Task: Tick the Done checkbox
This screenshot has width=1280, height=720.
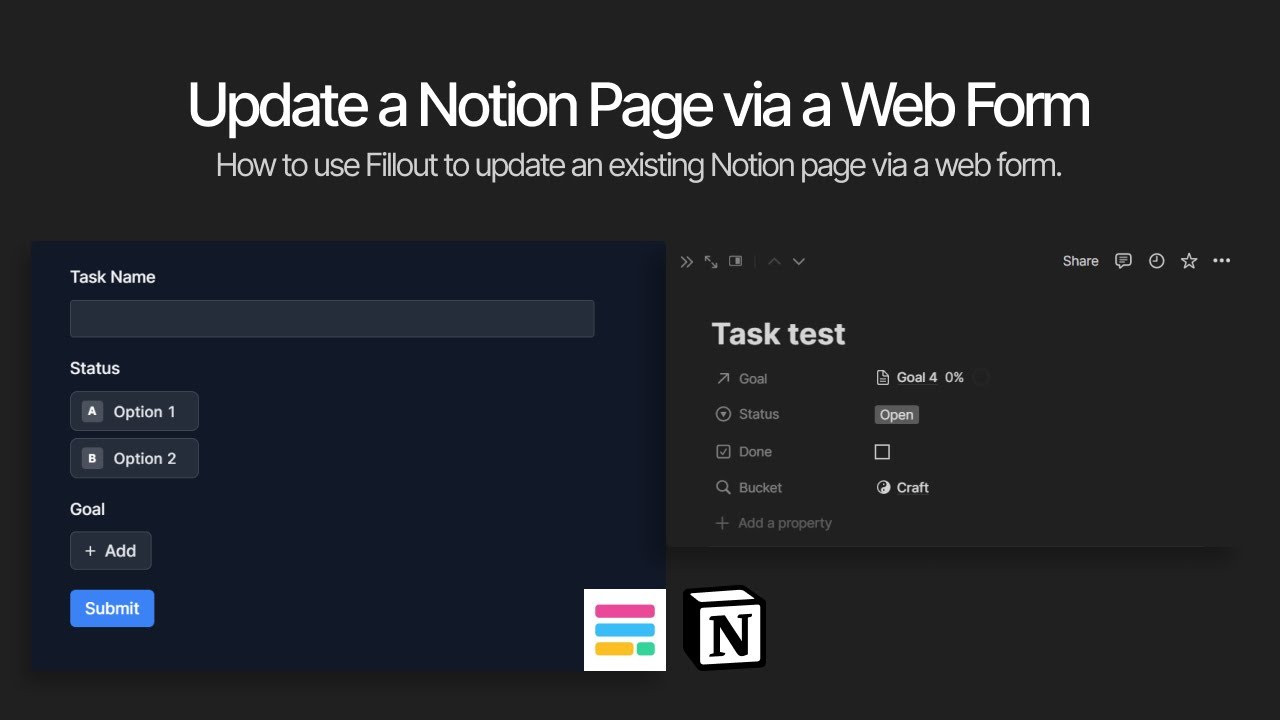Action: [x=882, y=452]
